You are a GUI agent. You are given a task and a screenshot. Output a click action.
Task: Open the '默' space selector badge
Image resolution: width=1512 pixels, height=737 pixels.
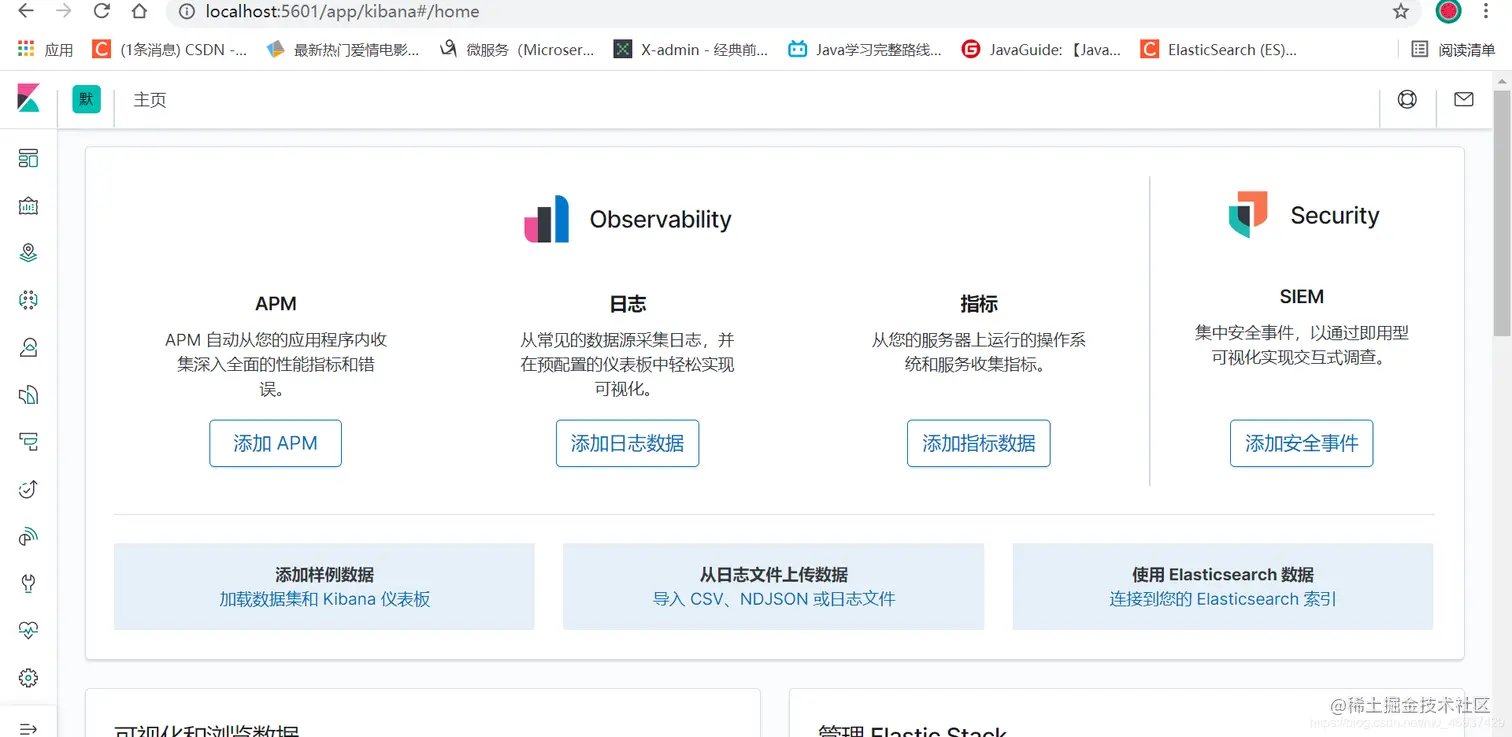tap(85, 99)
